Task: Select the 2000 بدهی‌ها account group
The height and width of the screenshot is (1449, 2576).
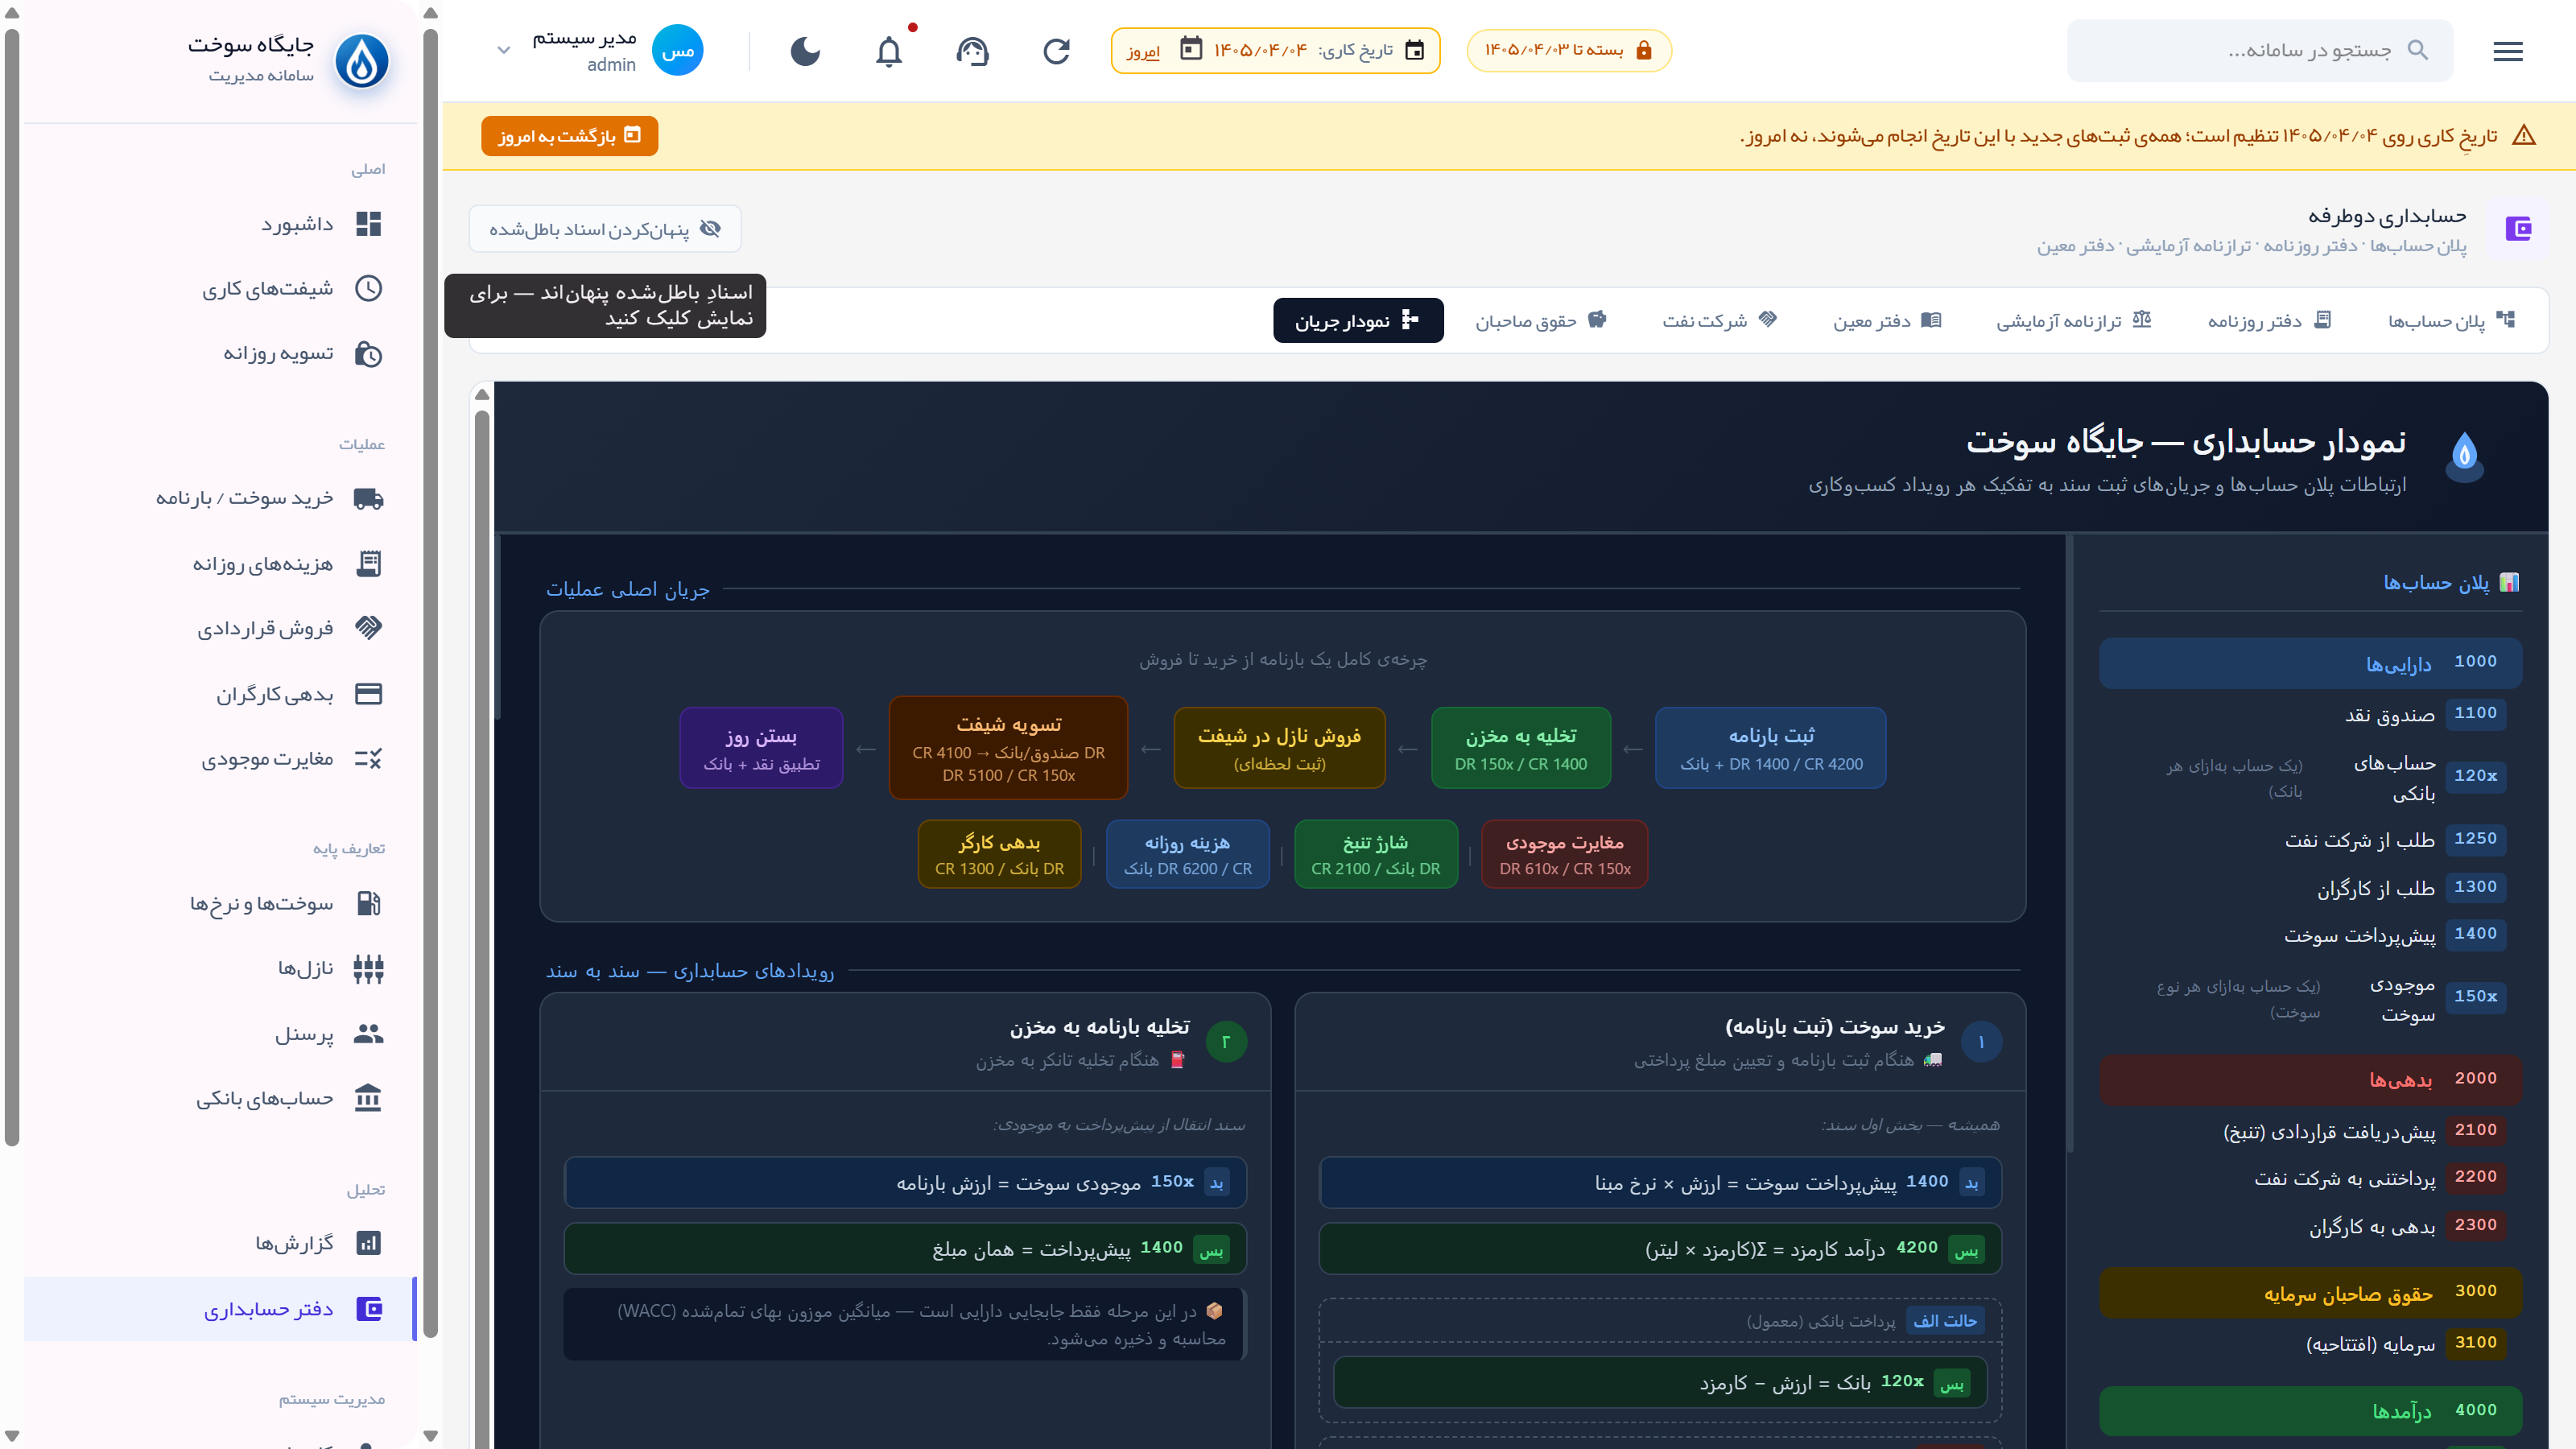Action: (x=2310, y=1080)
